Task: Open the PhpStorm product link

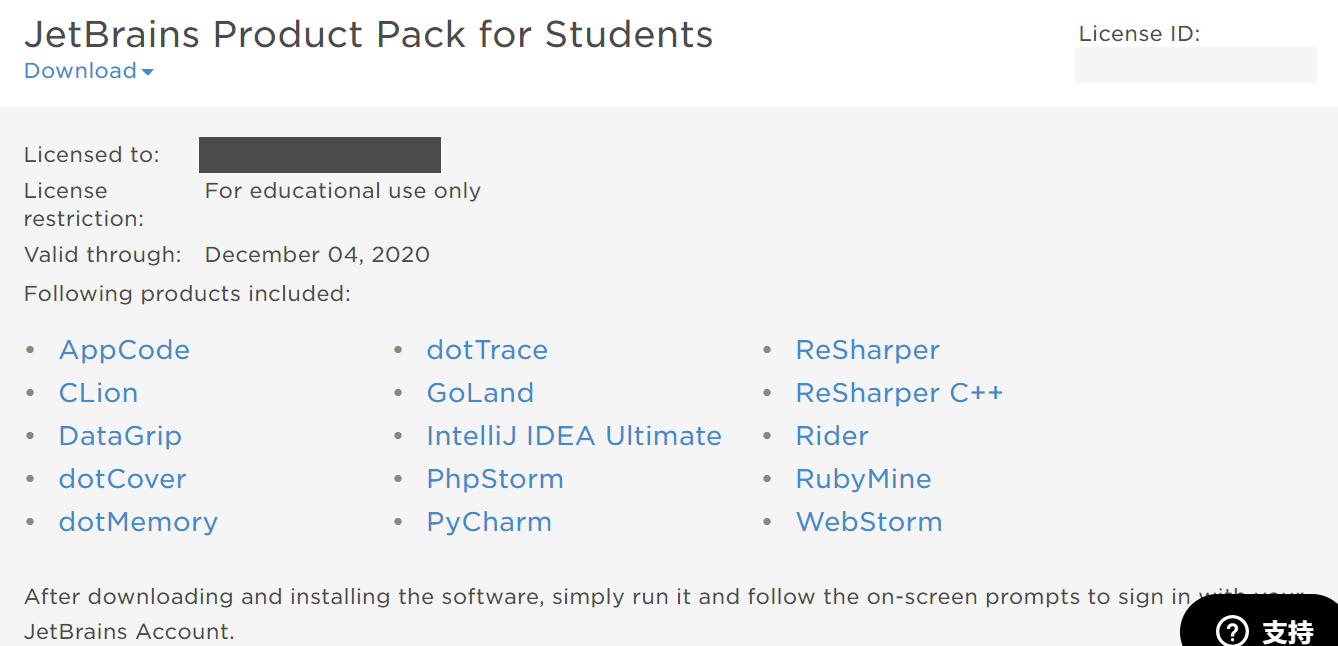Action: click(495, 479)
